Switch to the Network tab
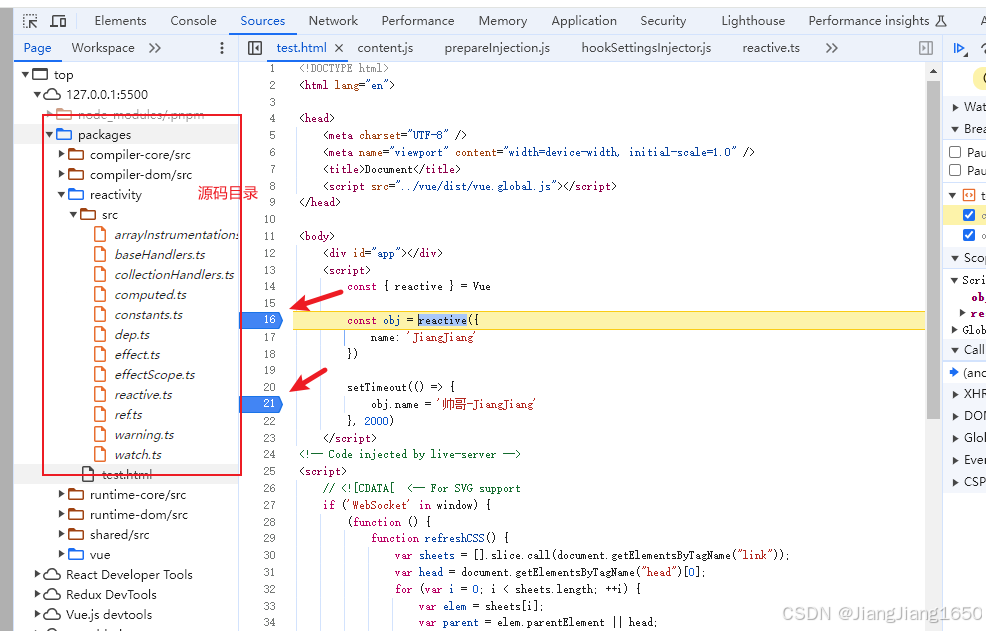Viewport: 986px width, 631px height. [x=333, y=21]
